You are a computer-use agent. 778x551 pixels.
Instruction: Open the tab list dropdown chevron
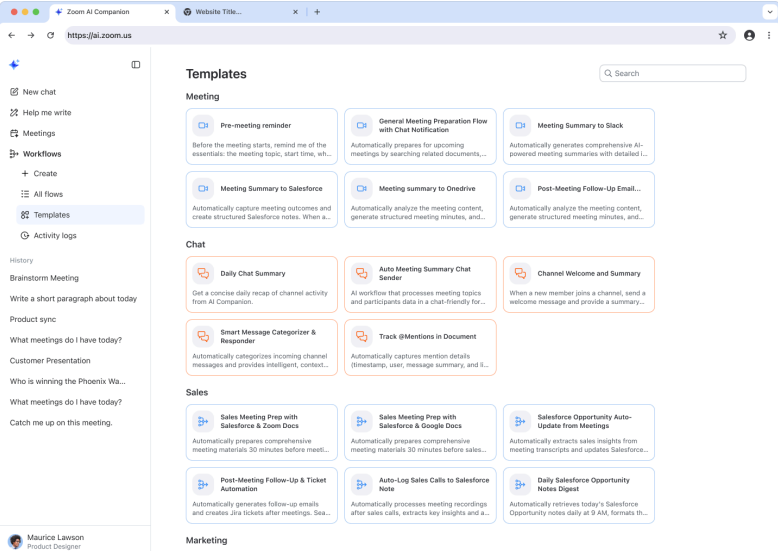click(767, 12)
